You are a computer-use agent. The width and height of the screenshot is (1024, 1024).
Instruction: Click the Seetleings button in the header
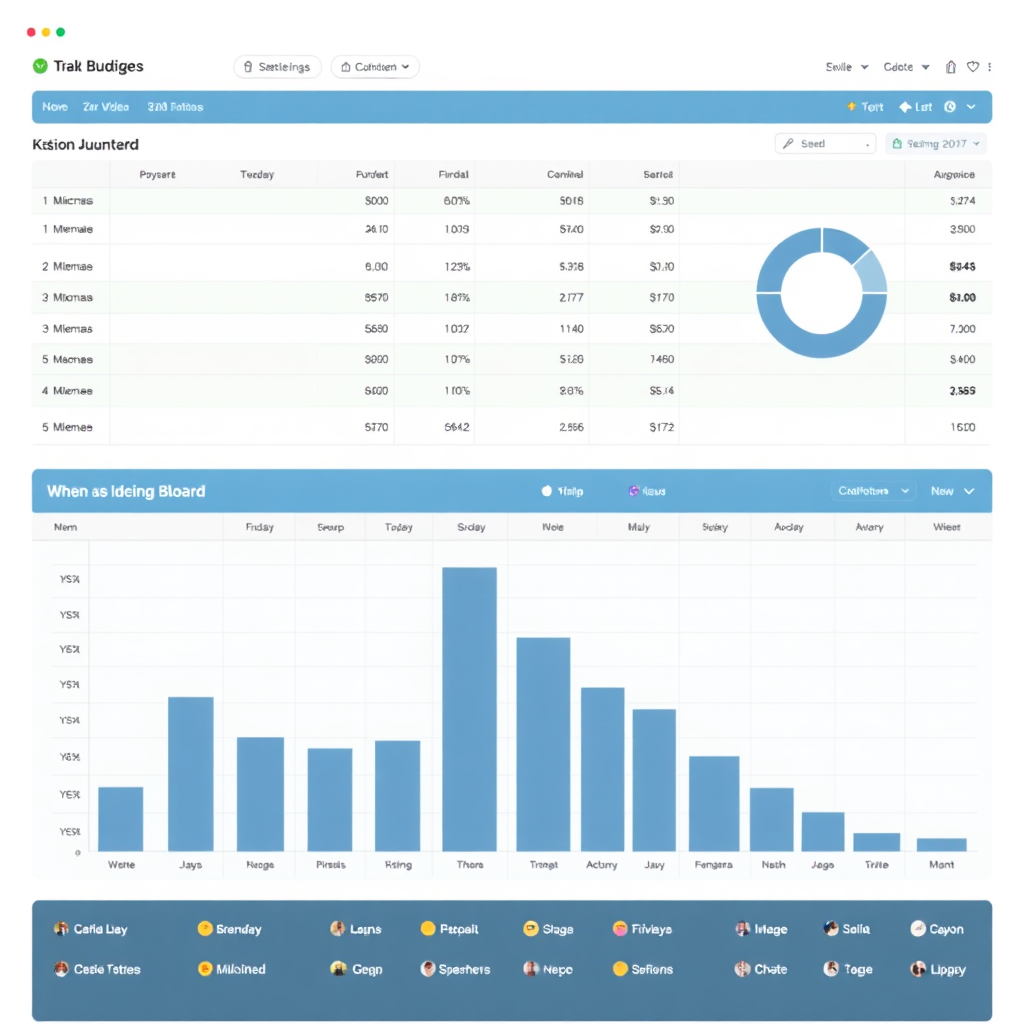click(x=277, y=67)
